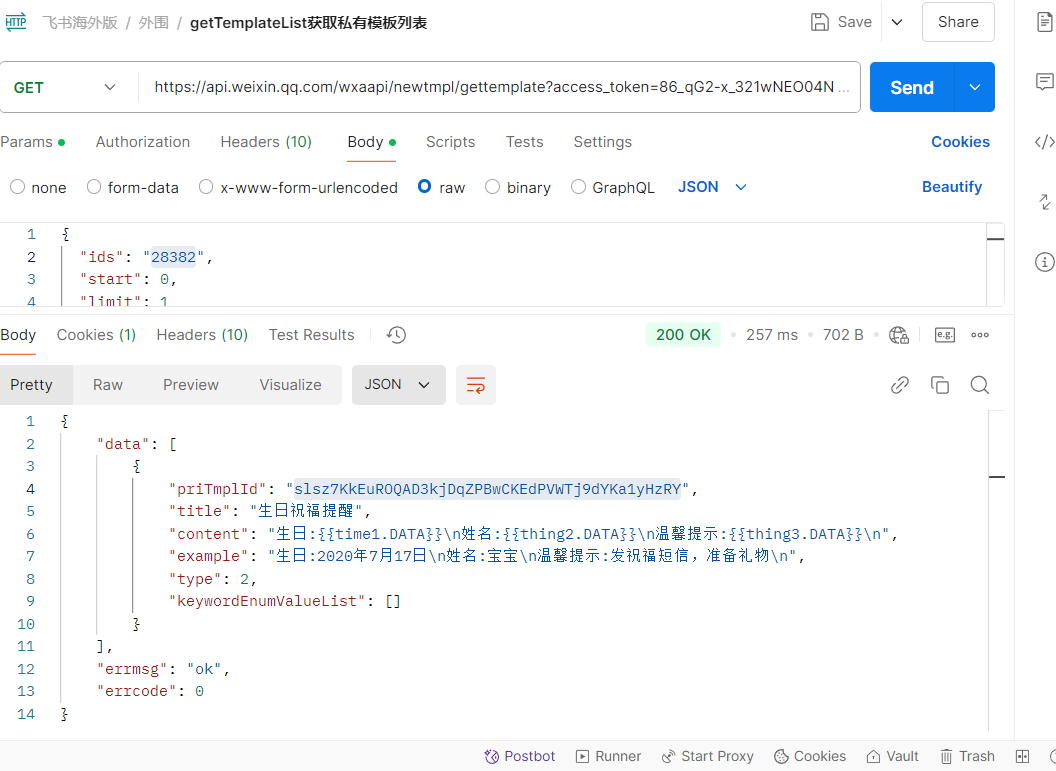
Task: Switch response view to Raw
Action: [x=108, y=385]
